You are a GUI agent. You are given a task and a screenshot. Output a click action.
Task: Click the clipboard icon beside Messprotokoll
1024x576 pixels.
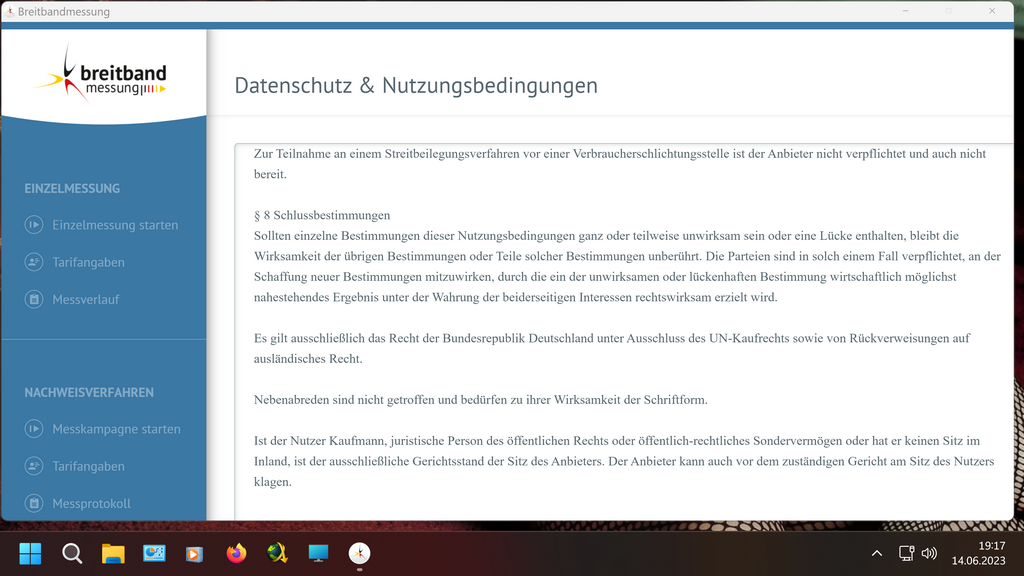pos(34,503)
